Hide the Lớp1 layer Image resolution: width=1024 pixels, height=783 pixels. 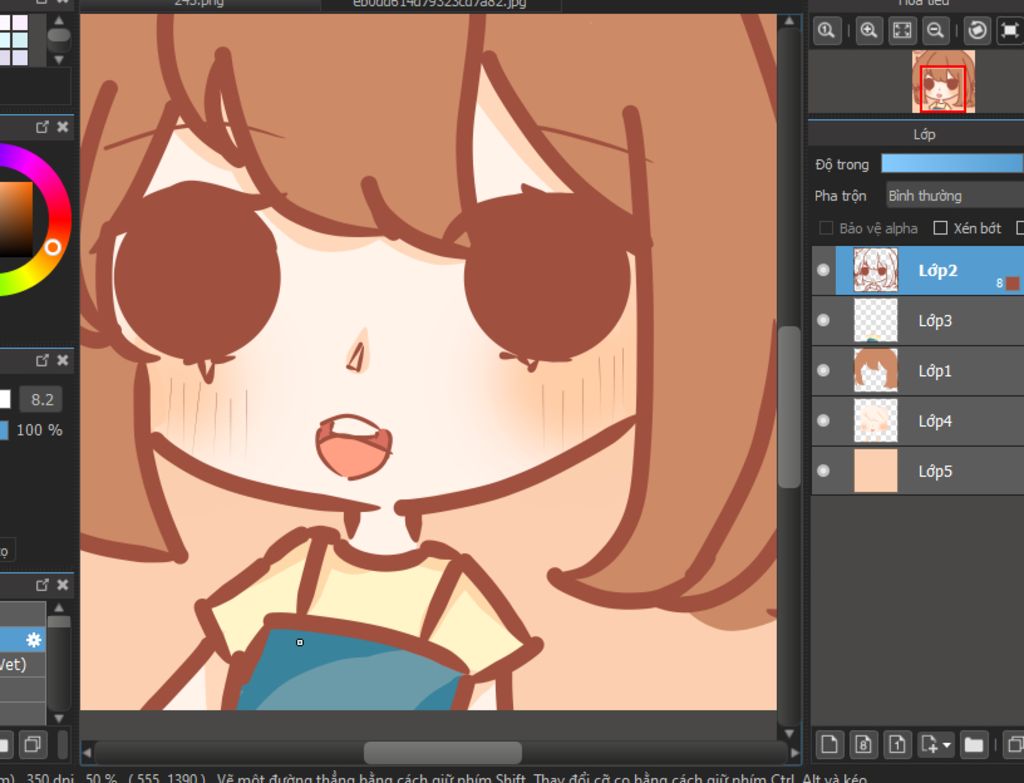824,370
